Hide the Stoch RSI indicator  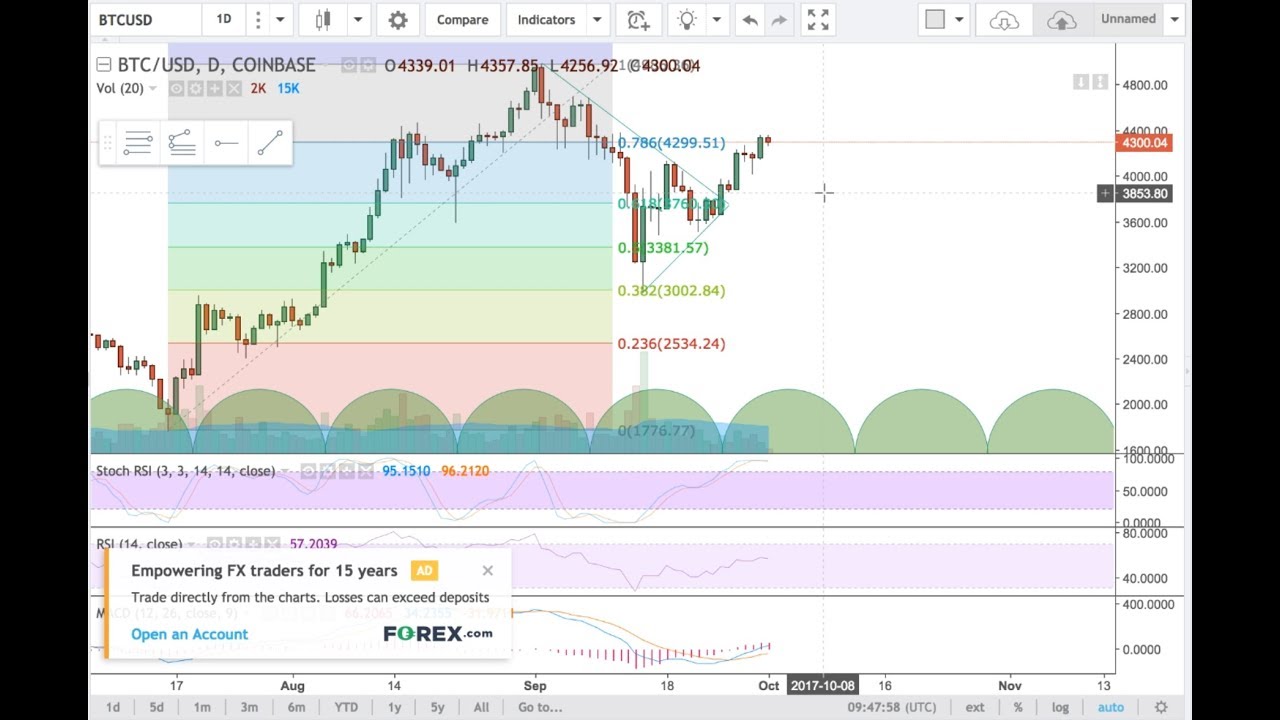pyautogui.click(x=308, y=471)
